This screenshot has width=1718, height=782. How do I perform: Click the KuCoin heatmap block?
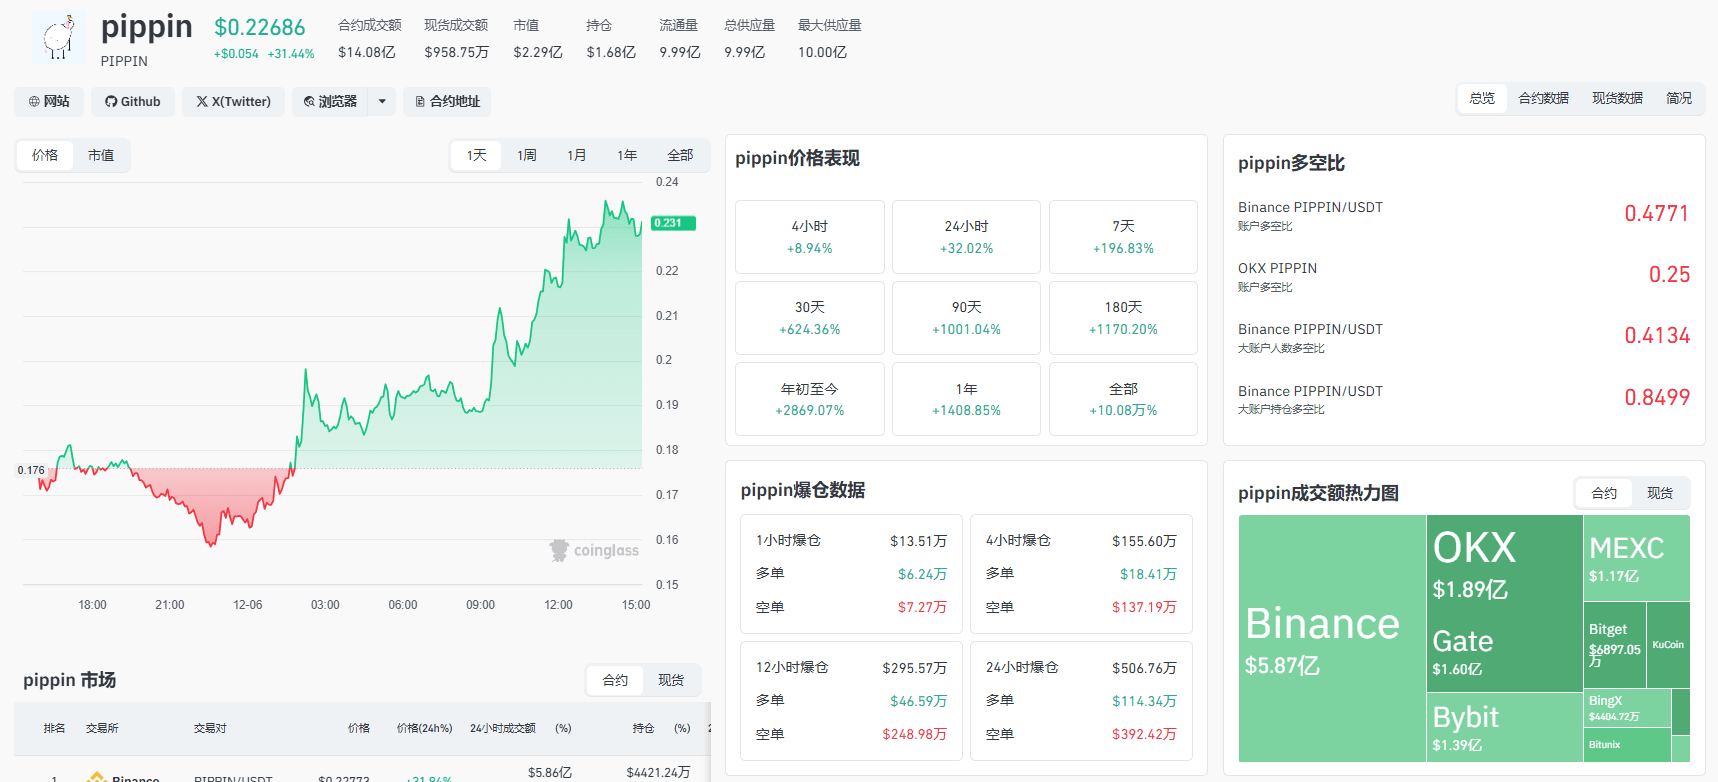pos(1668,645)
